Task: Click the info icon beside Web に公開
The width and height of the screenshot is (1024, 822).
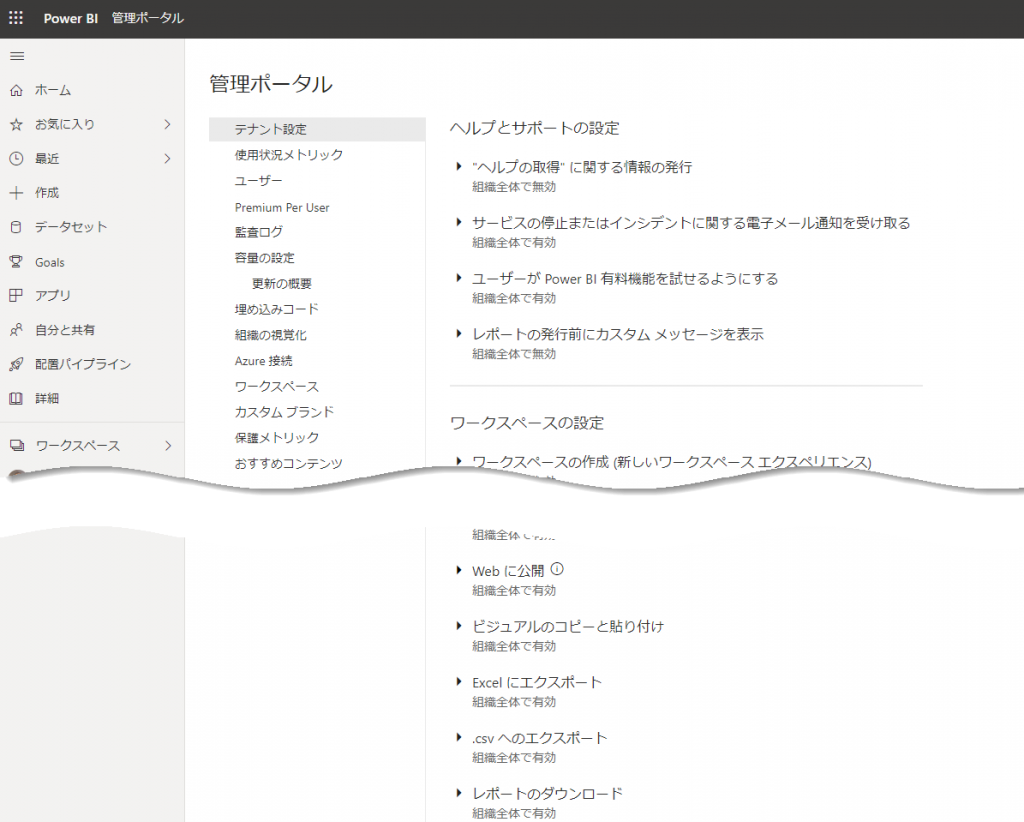Action: (558, 570)
